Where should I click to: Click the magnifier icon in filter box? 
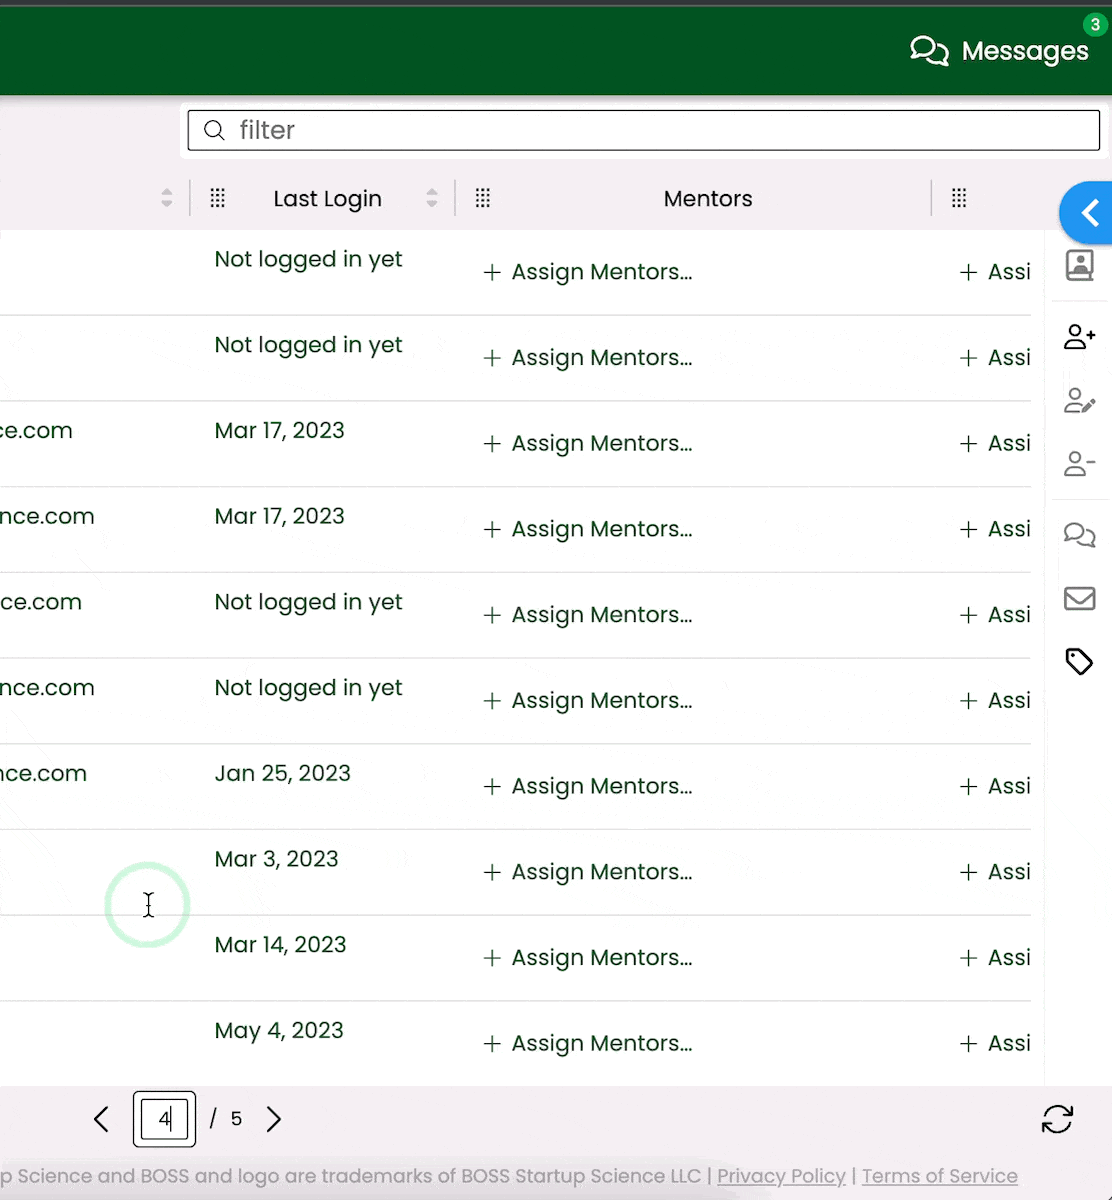point(214,130)
